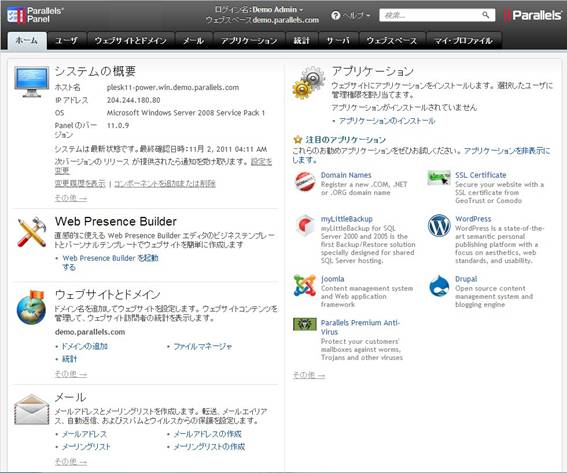567x473 pixels.
Task: Click the Panel version 11.0.9
Action: coord(118,125)
